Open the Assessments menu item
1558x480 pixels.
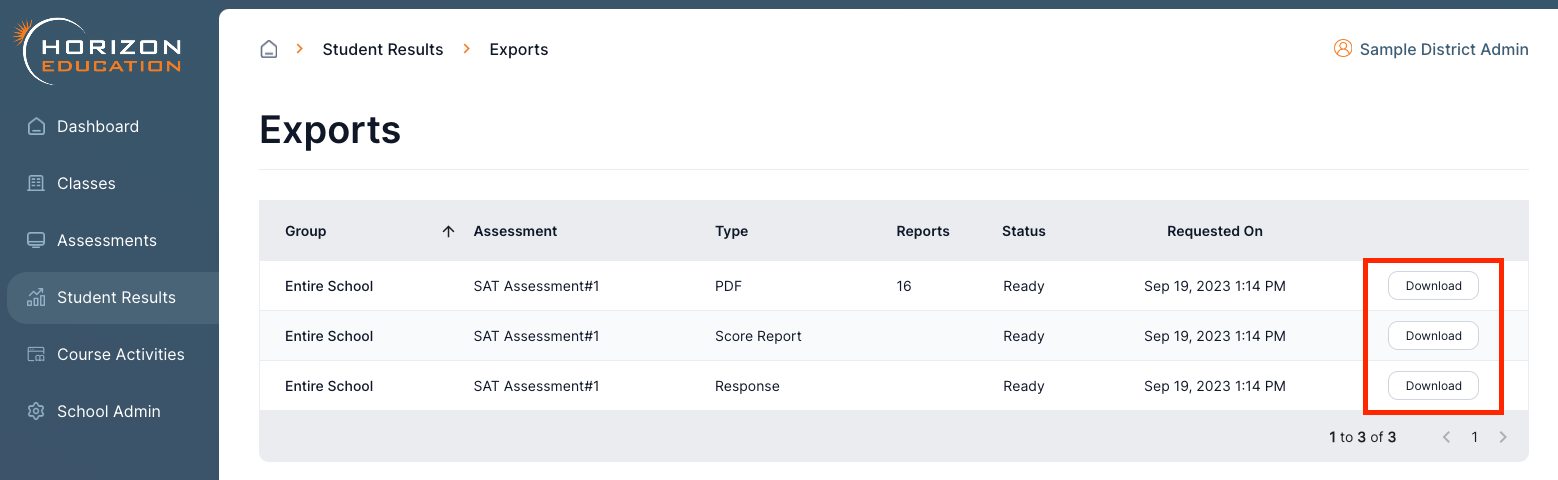coord(106,240)
